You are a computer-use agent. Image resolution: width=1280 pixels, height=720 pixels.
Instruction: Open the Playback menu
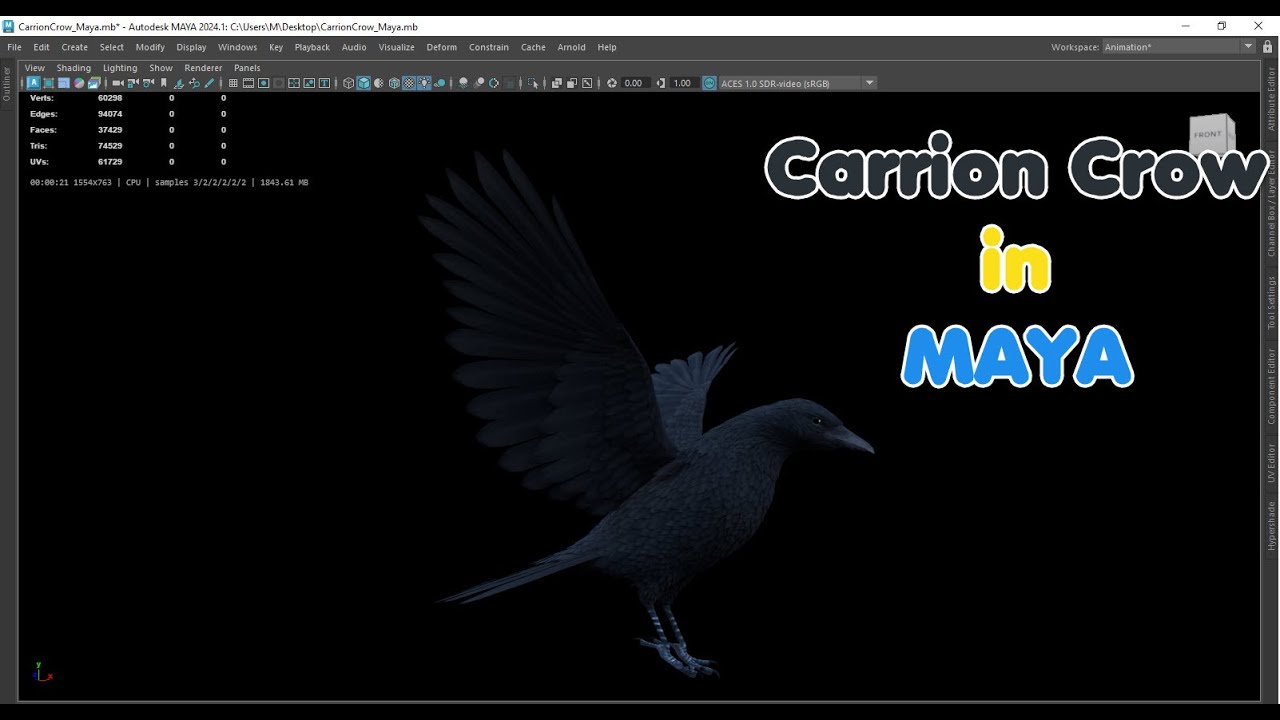pyautogui.click(x=312, y=47)
